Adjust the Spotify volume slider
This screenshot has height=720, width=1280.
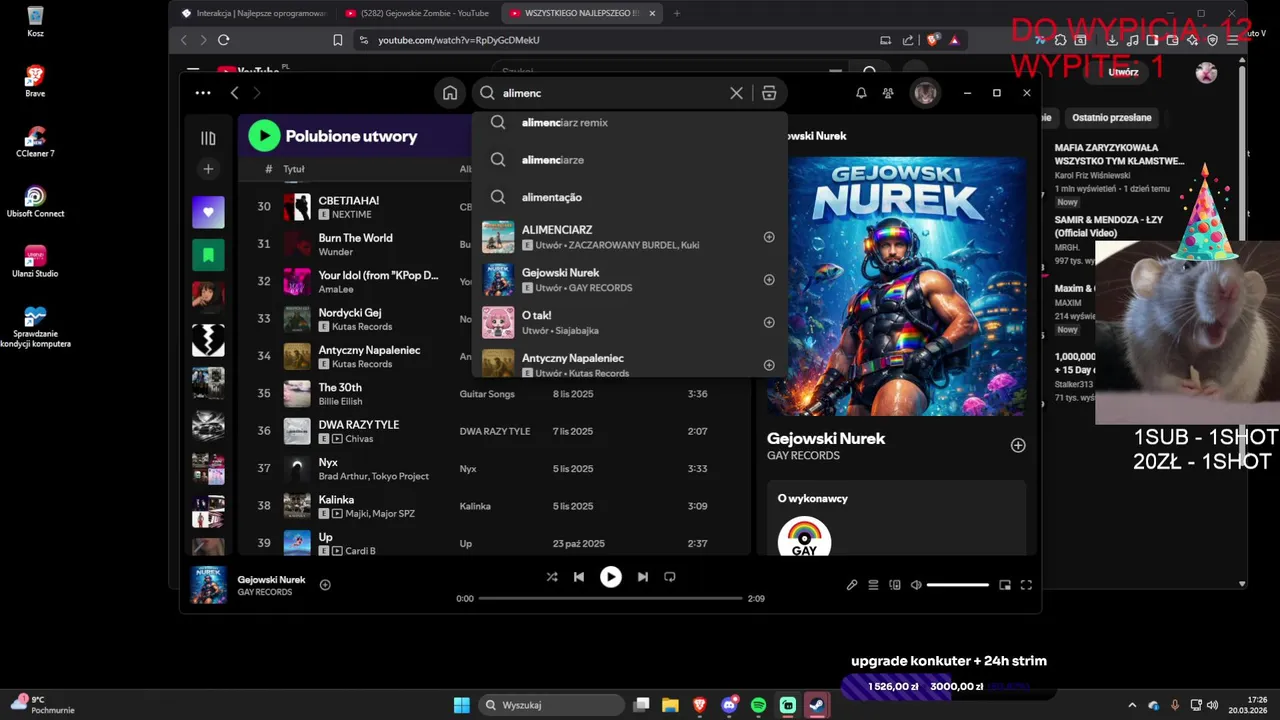coord(958,585)
